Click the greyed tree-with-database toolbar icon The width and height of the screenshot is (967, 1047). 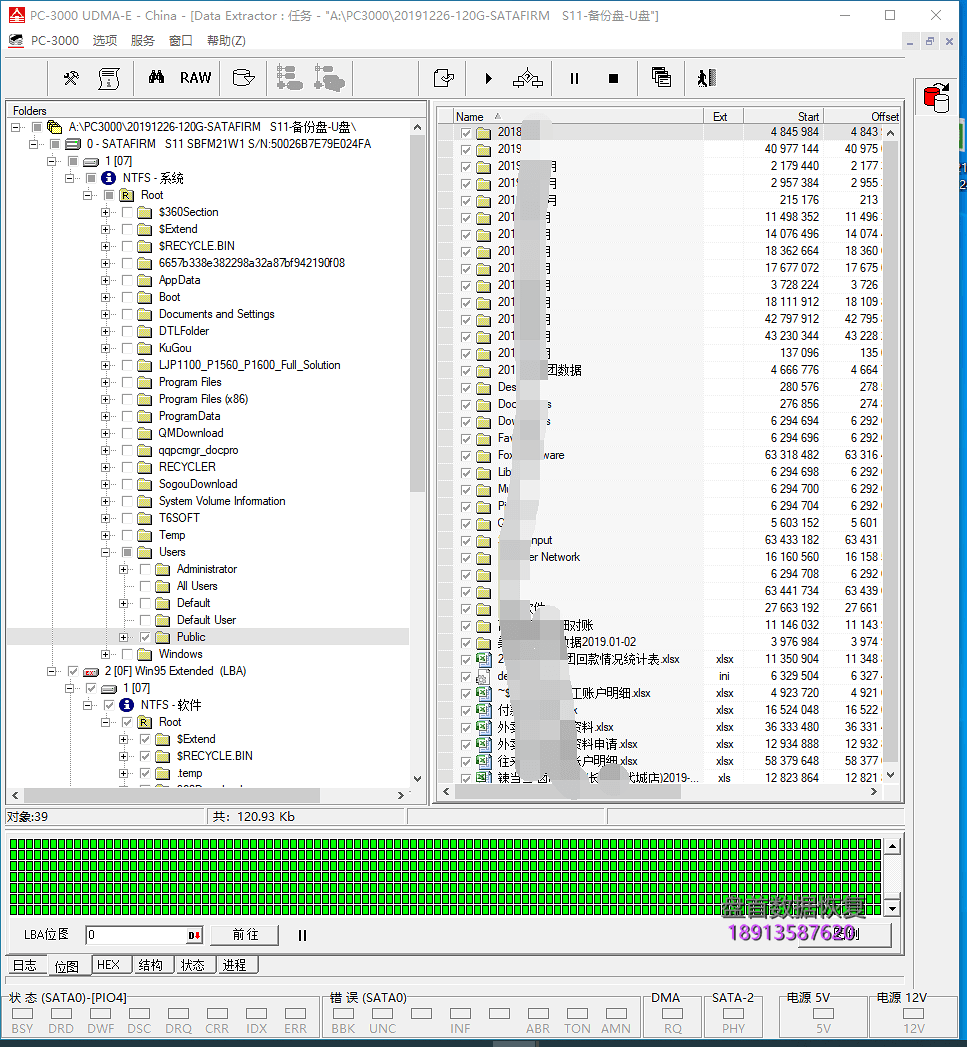[x=329, y=77]
